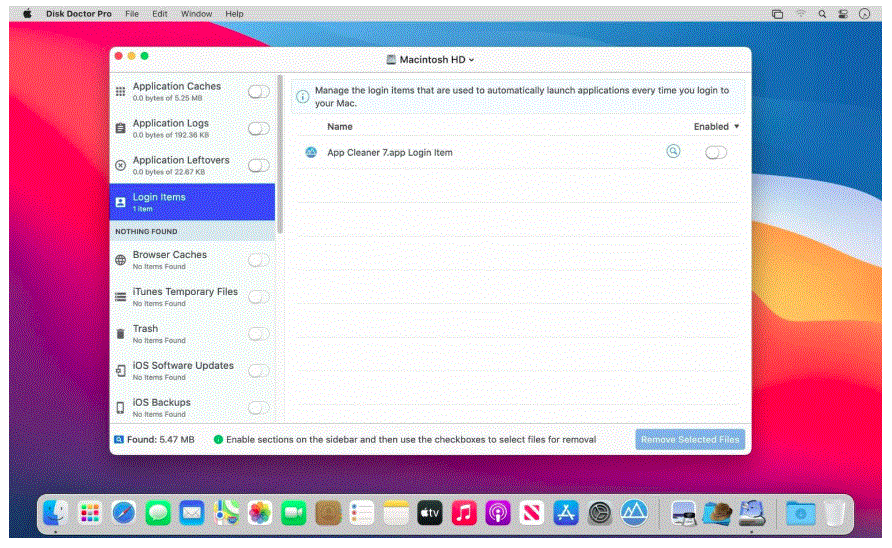Viewport: 892px width, 548px height.
Task: Open Podcasts from the dock
Action: (498, 513)
